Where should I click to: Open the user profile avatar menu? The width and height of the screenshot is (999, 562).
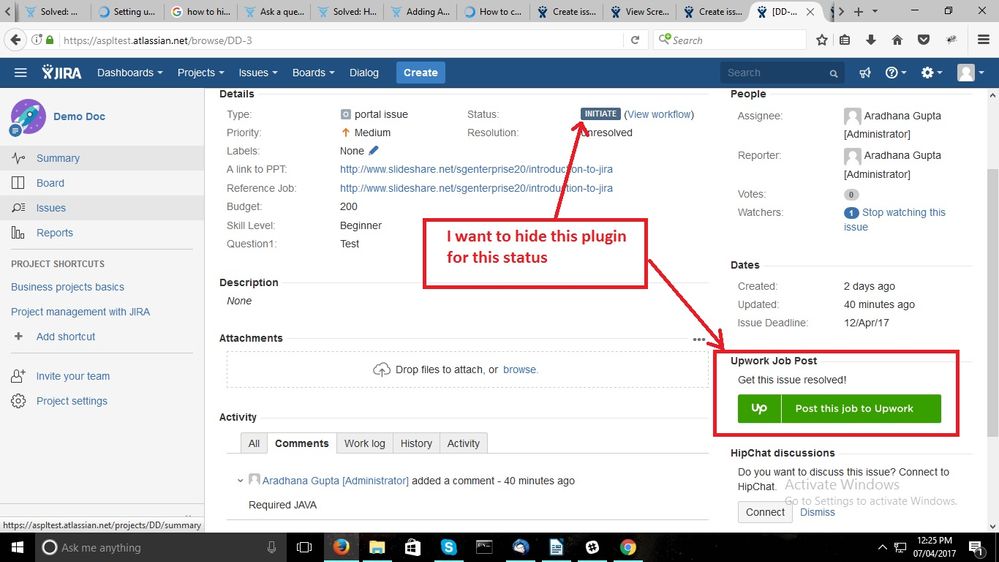coord(970,73)
